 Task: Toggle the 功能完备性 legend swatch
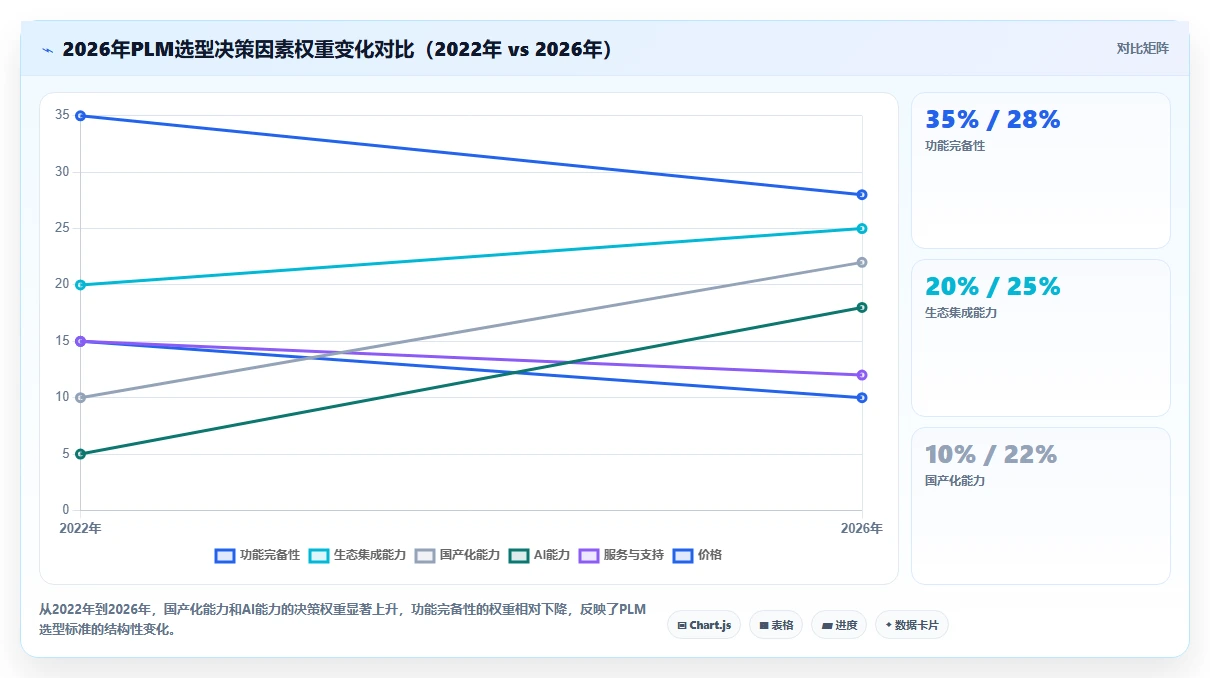[225, 555]
